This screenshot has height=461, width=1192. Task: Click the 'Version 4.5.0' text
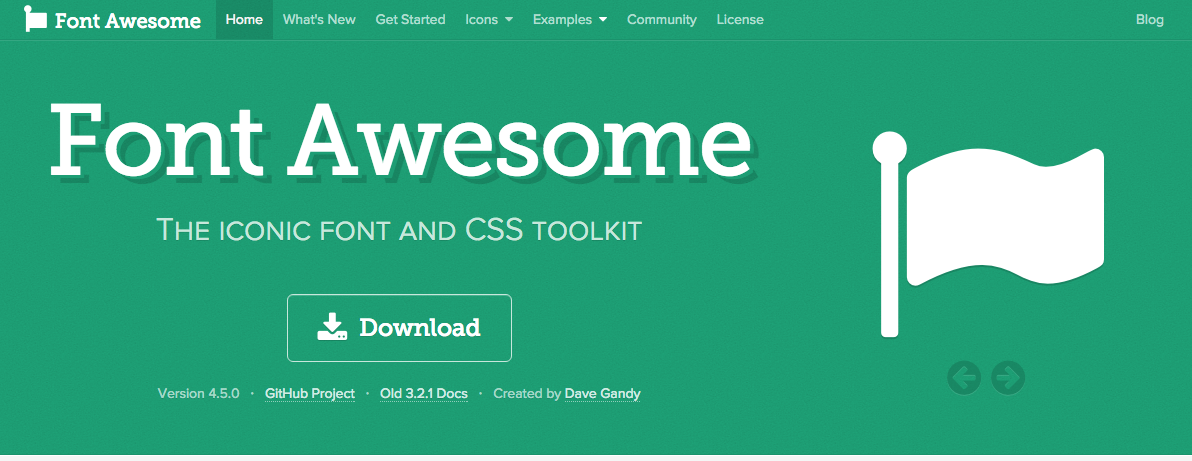[198, 393]
